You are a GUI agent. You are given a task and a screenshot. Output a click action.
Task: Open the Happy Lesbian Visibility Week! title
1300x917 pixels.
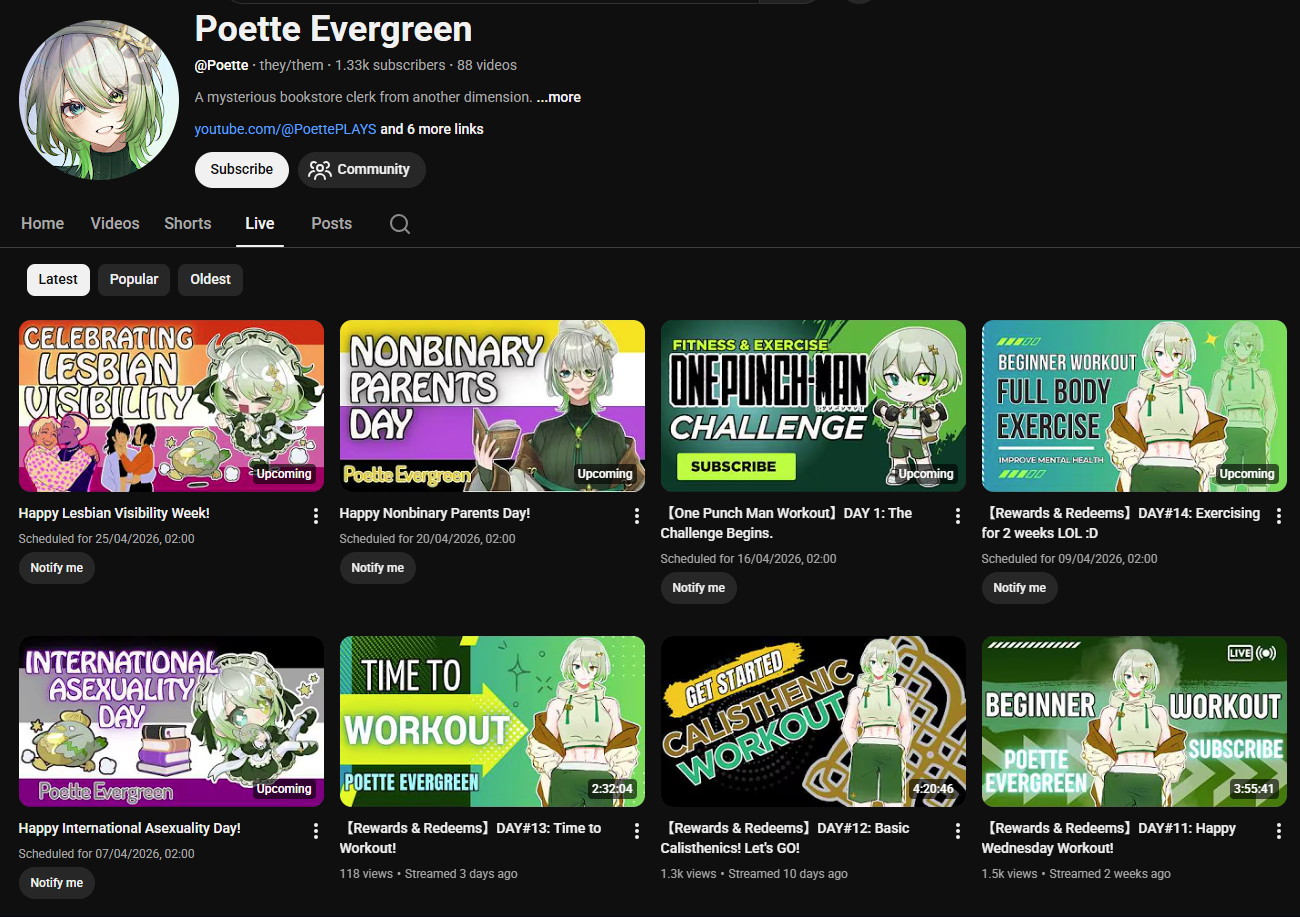pyautogui.click(x=114, y=513)
